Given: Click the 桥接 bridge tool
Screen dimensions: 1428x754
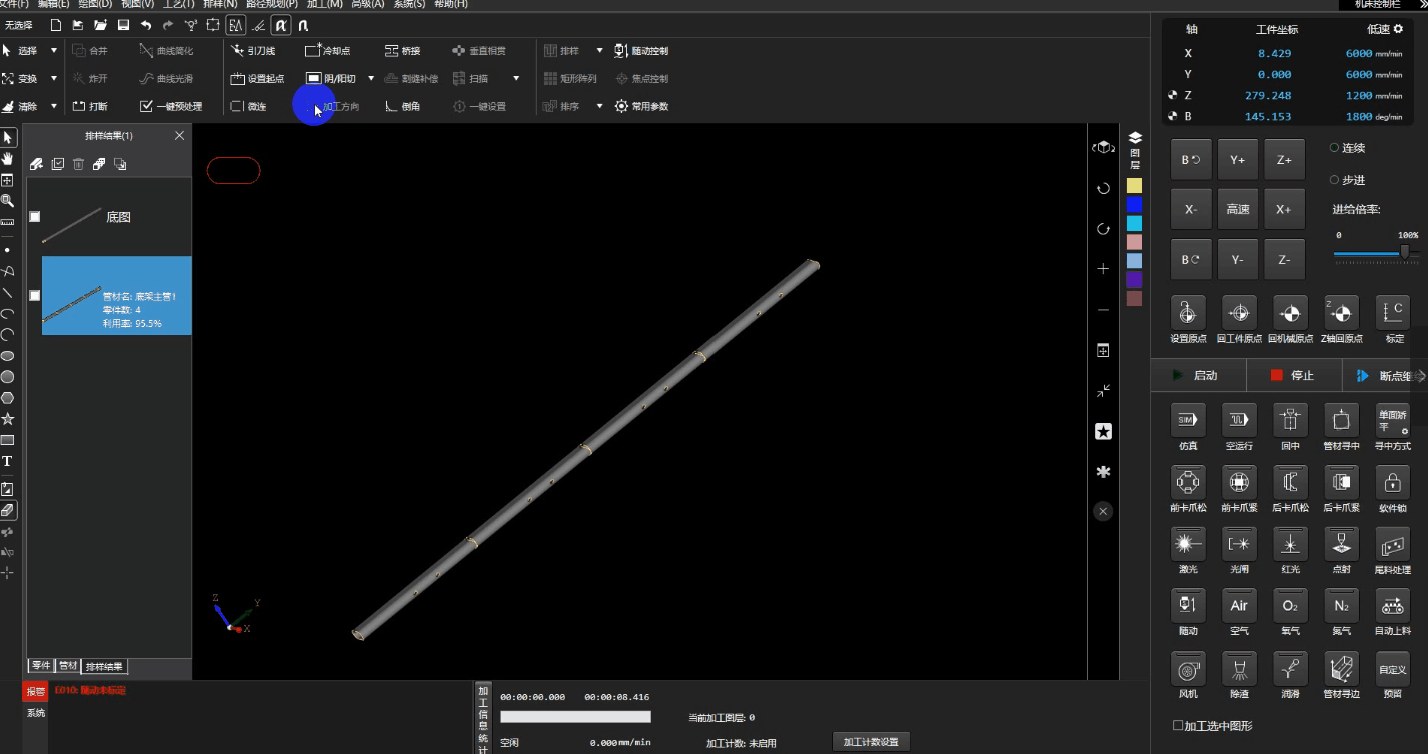Looking at the screenshot, I should point(402,50).
